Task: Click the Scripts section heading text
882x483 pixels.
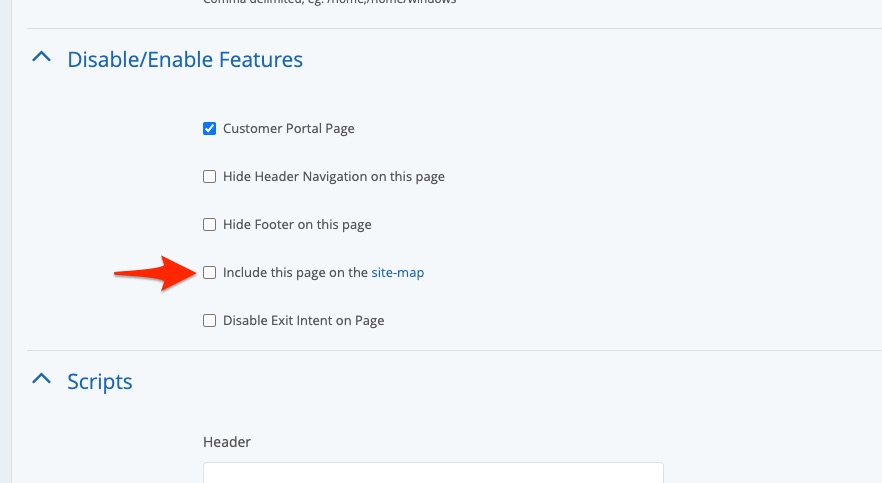Action: [x=100, y=381]
